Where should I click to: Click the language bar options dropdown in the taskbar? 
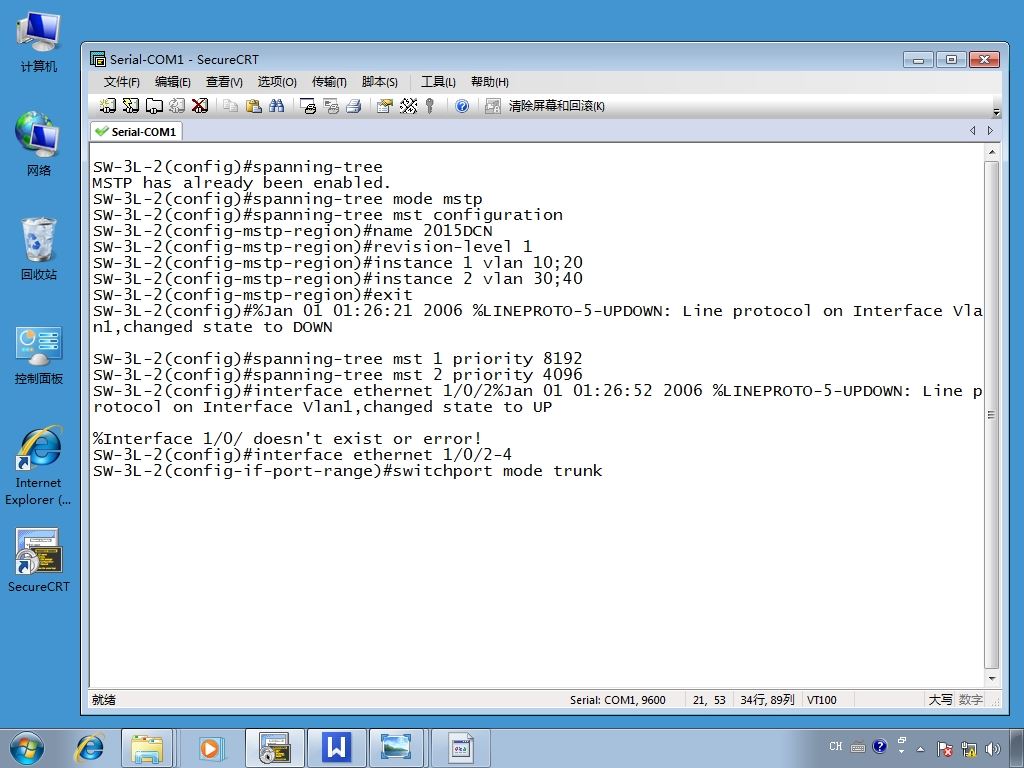[901, 751]
